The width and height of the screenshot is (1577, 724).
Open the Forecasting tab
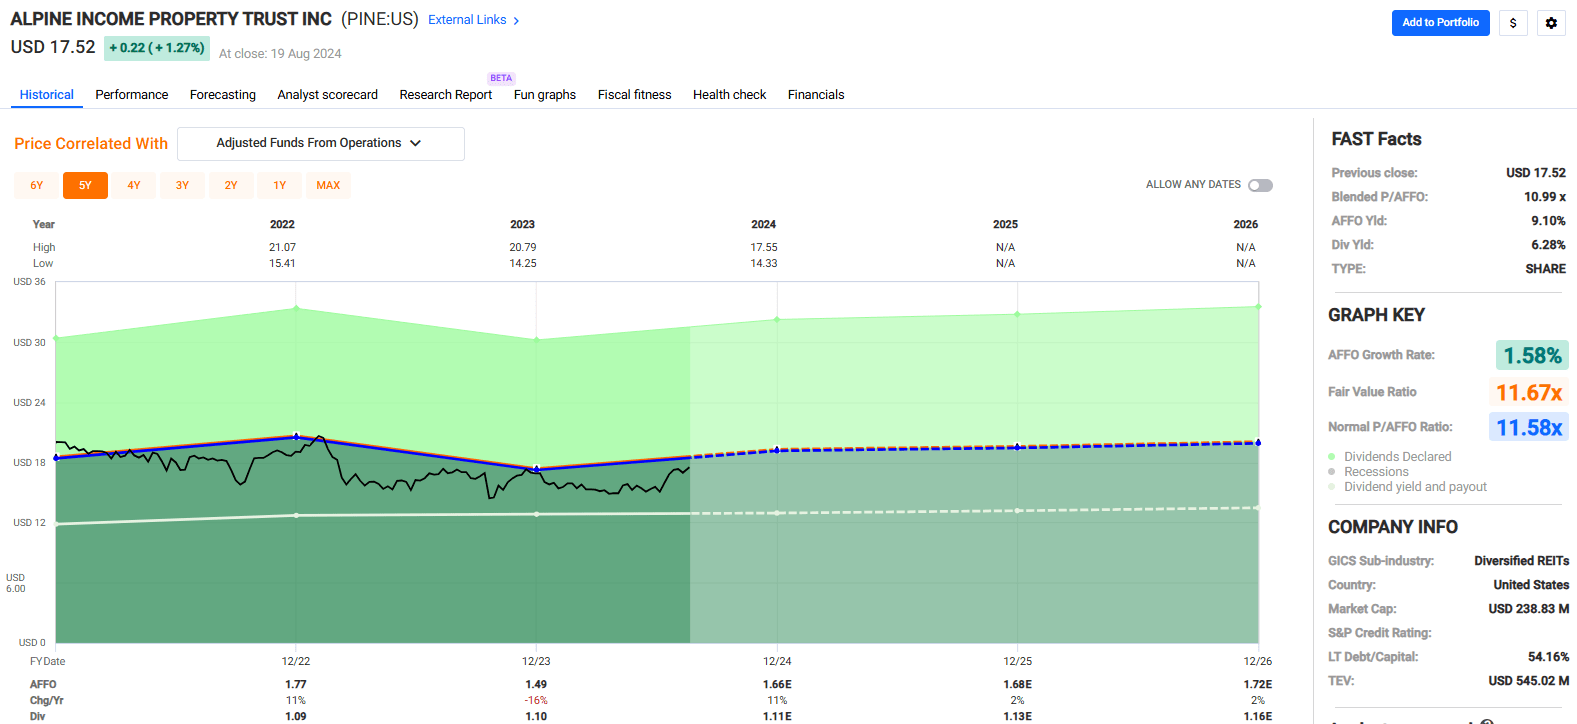tap(222, 95)
